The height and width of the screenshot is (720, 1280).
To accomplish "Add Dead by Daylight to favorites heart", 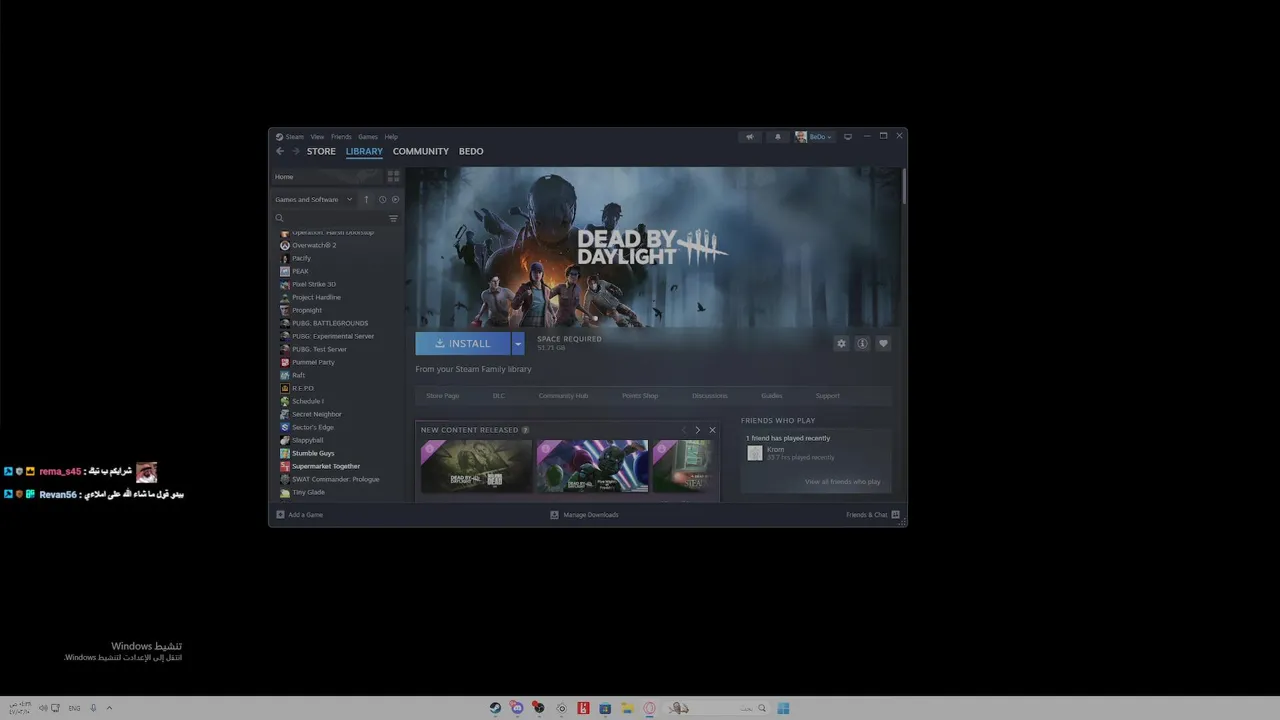I will (883, 343).
